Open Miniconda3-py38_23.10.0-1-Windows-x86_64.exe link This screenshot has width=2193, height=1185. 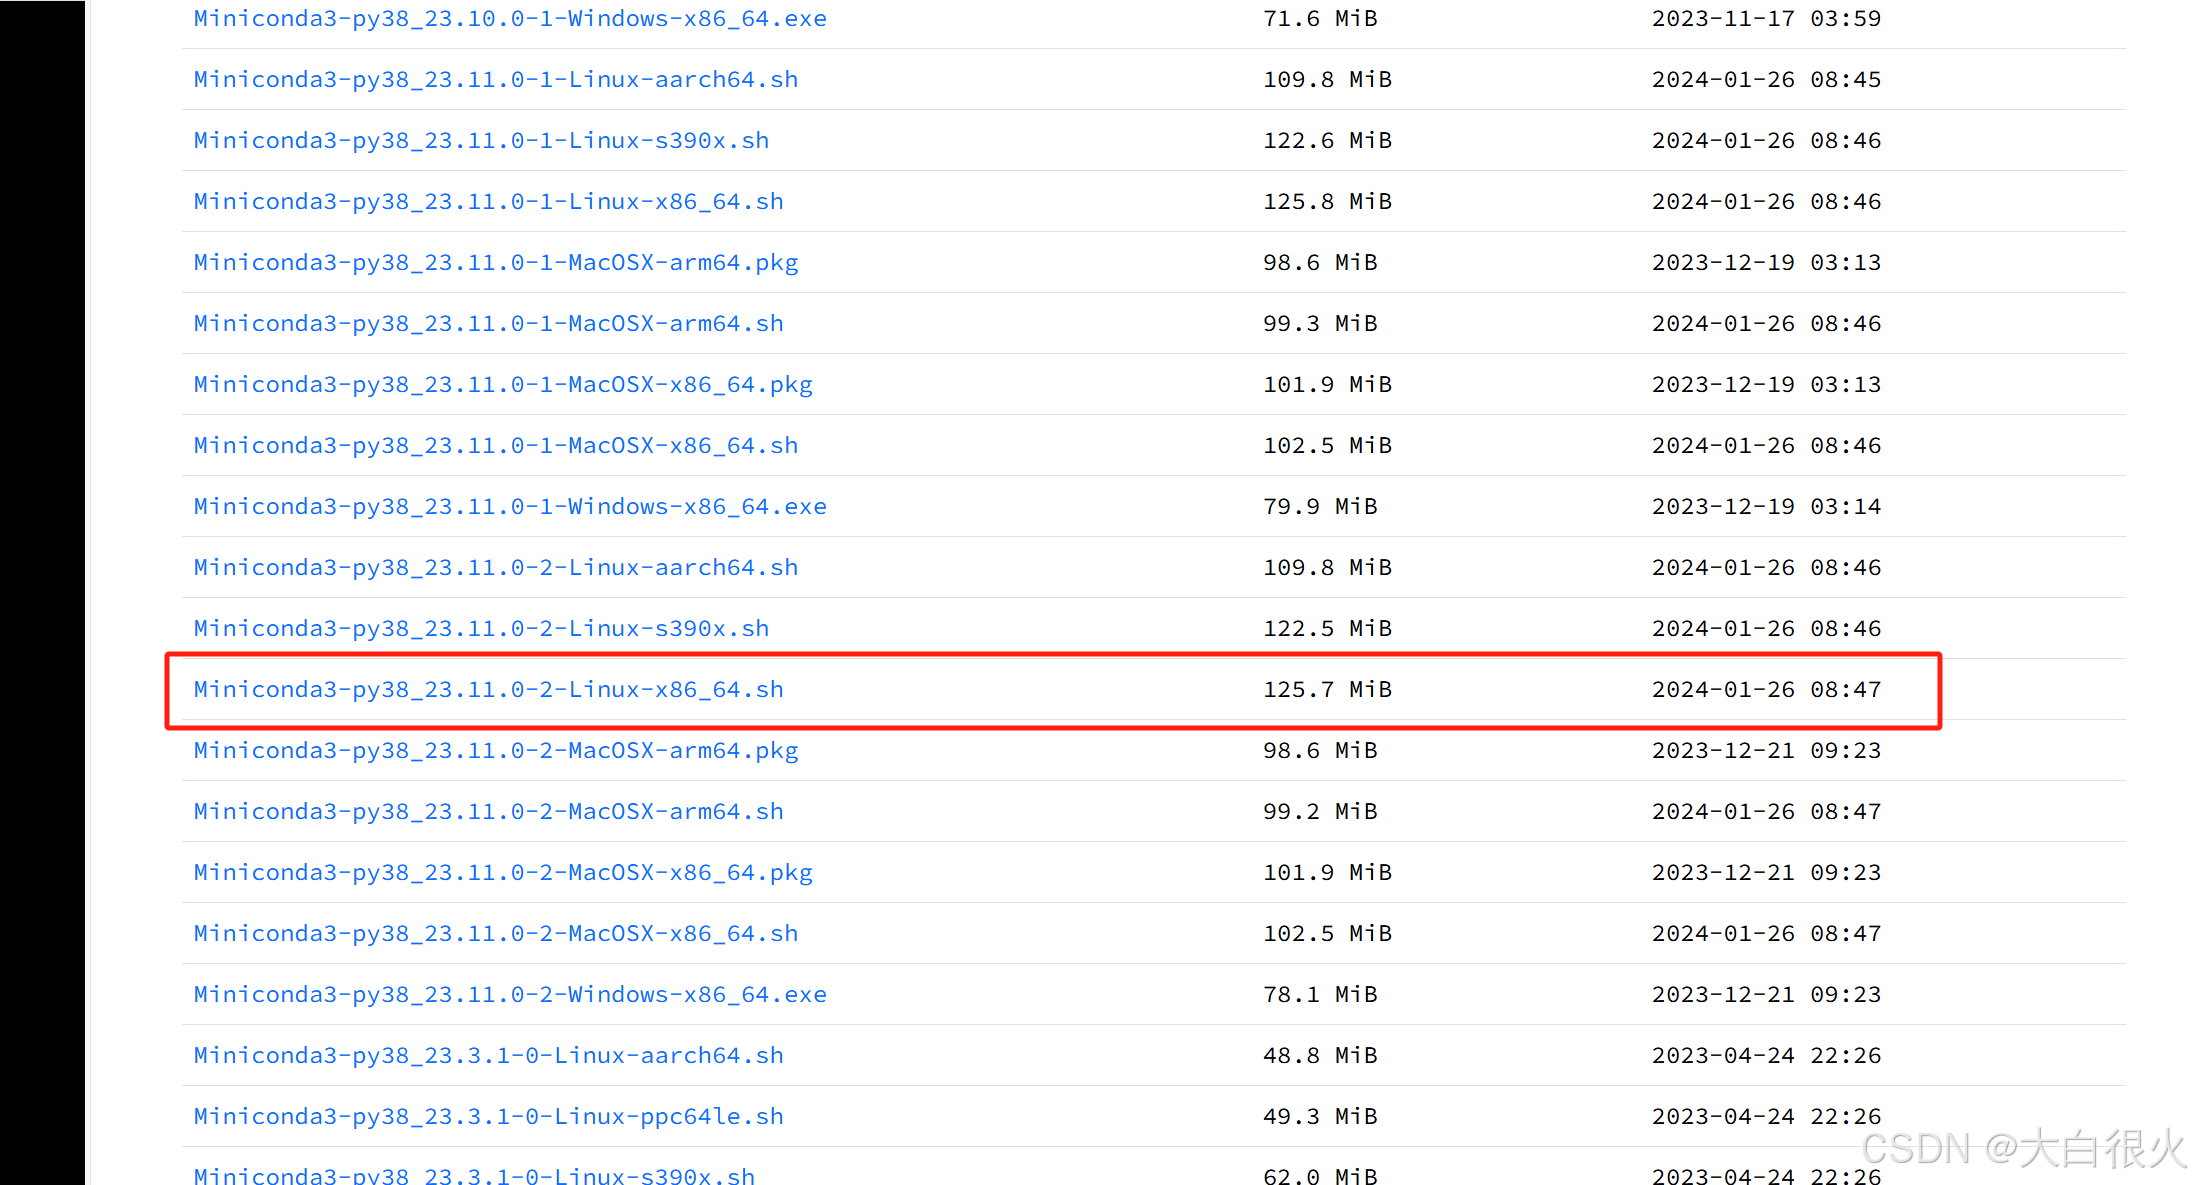[x=510, y=19]
